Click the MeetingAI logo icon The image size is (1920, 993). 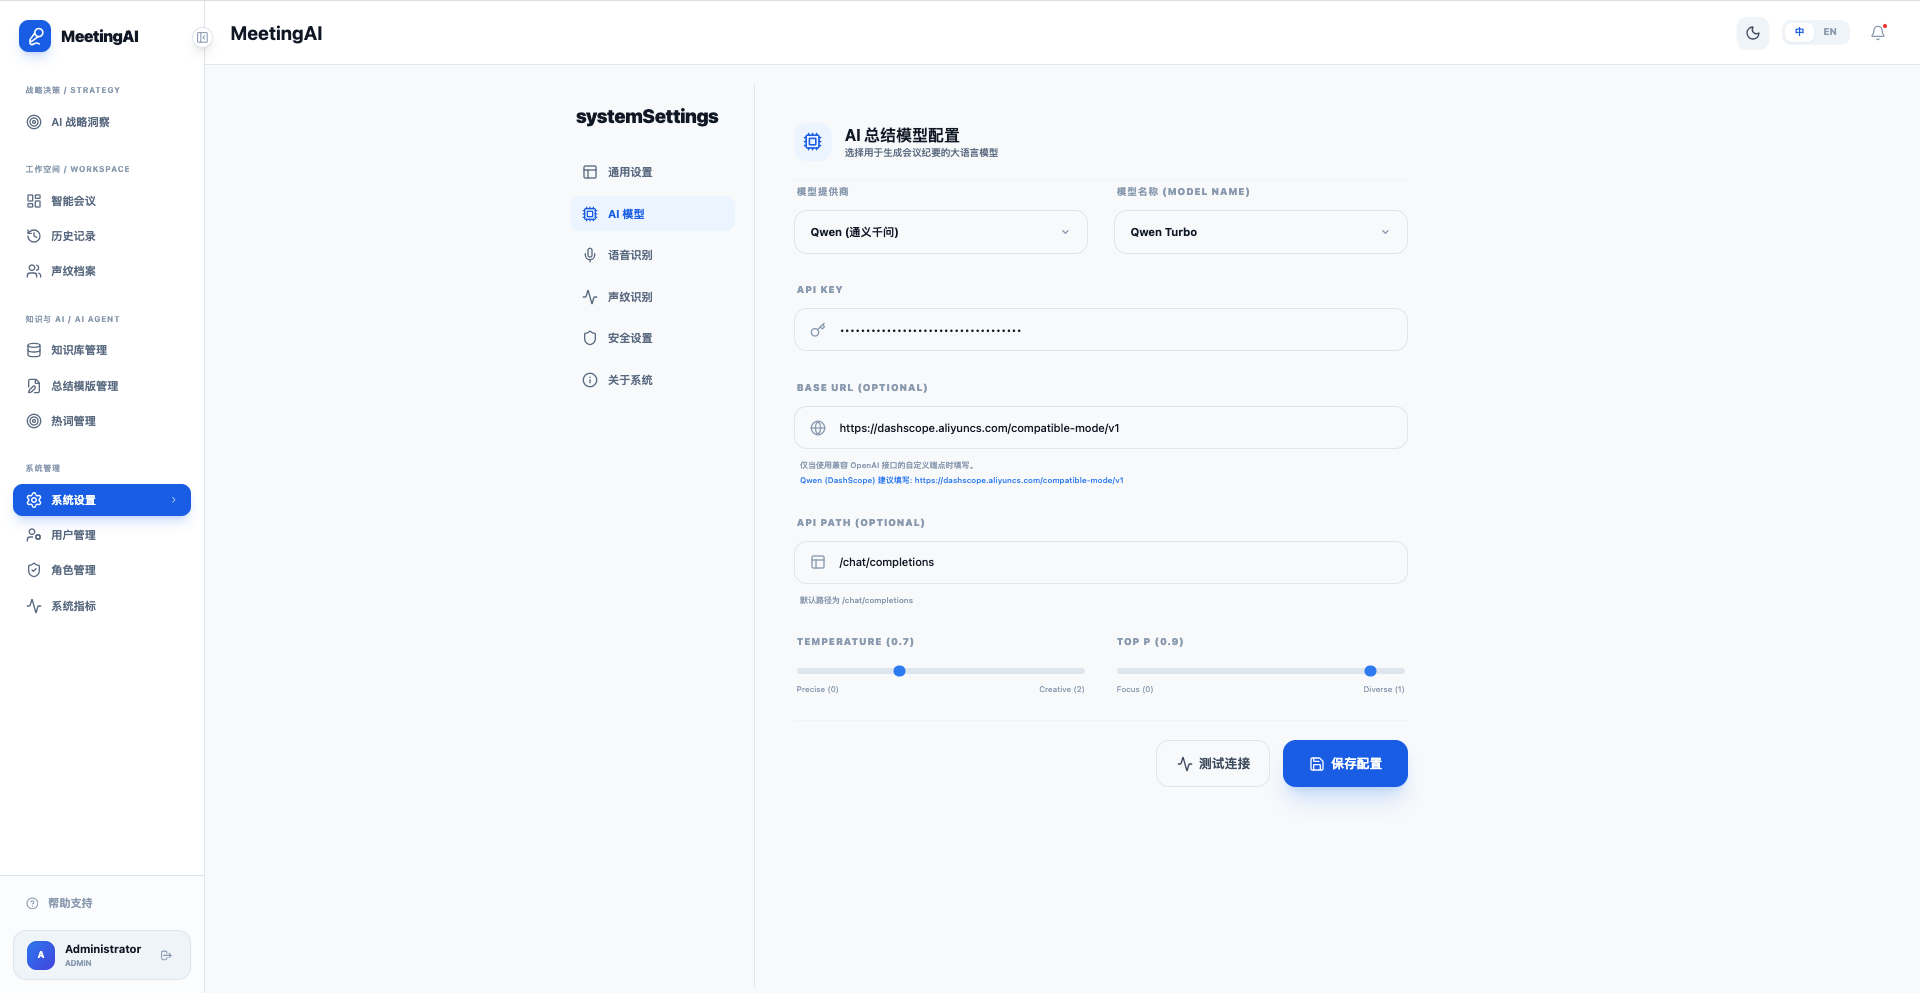(35, 36)
